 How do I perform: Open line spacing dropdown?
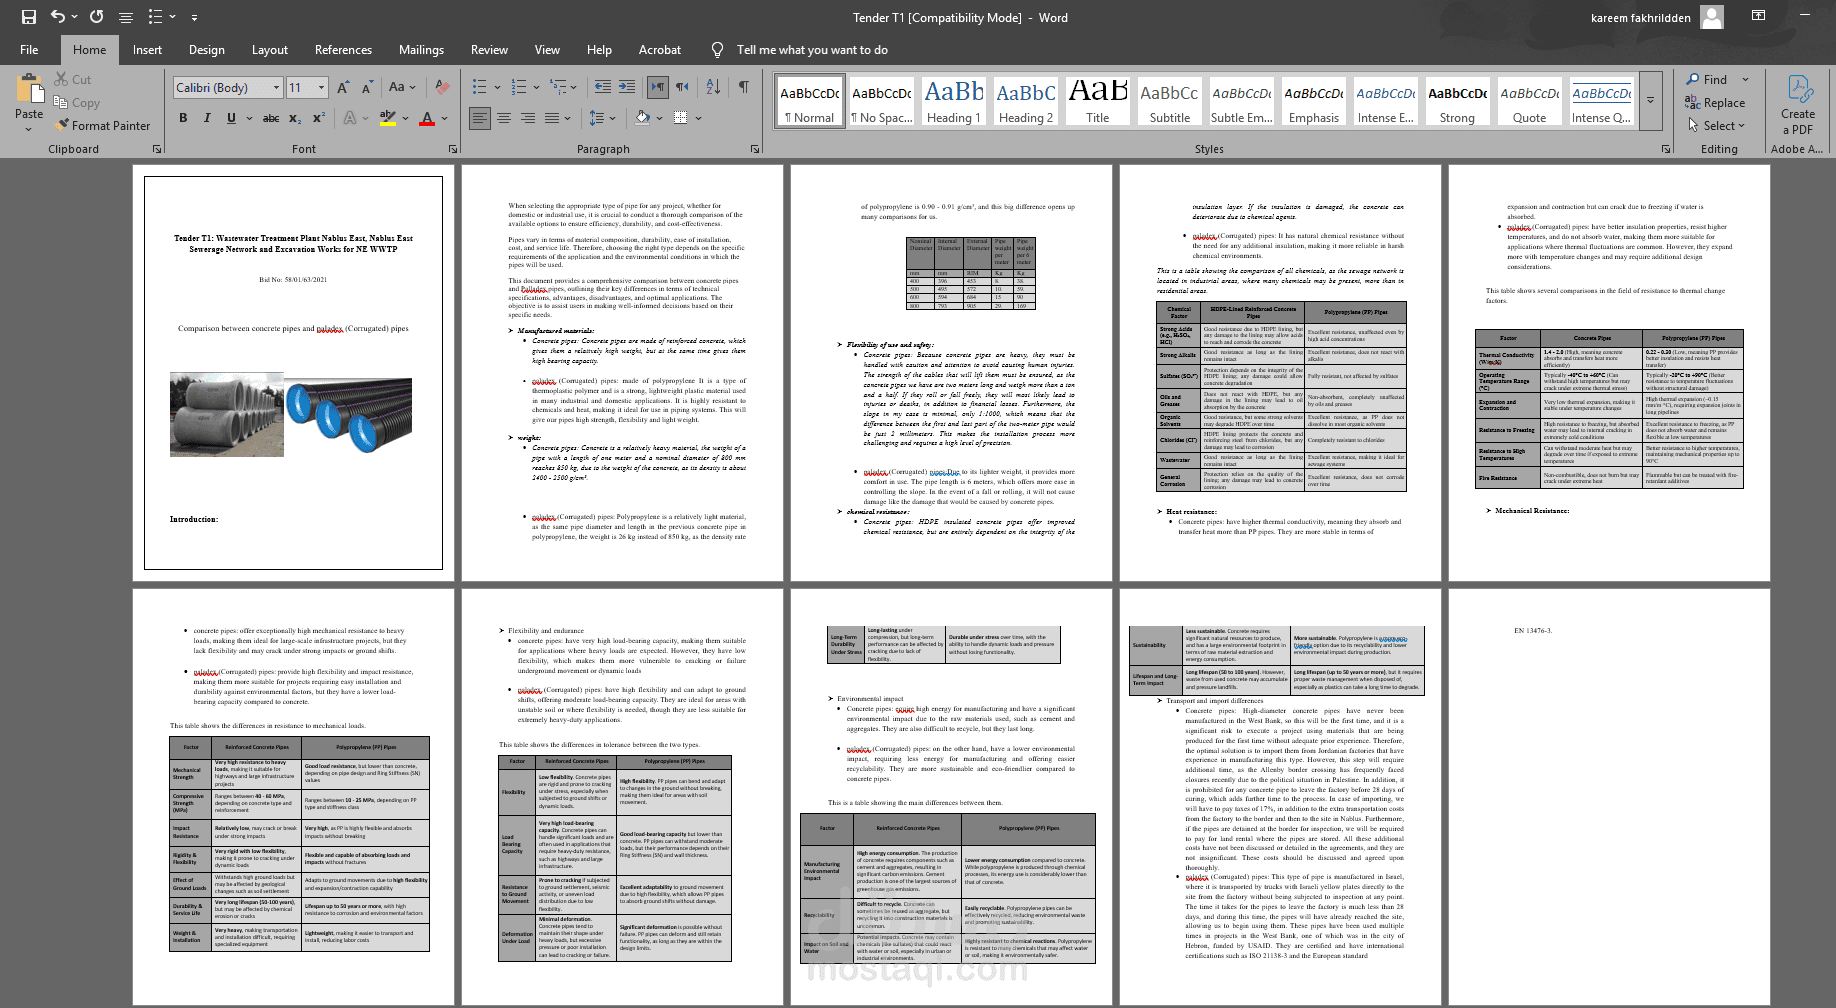click(604, 118)
